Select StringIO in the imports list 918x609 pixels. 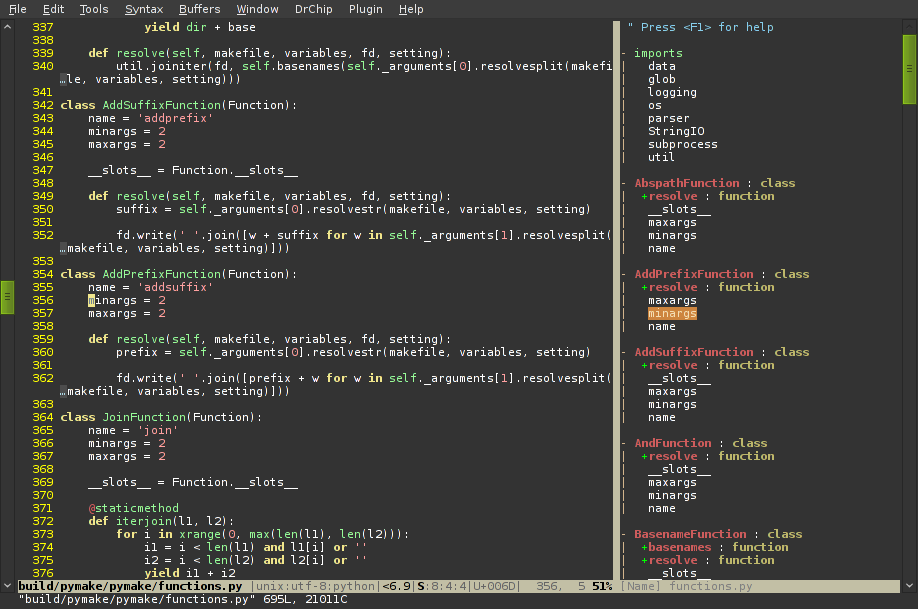(x=676, y=131)
